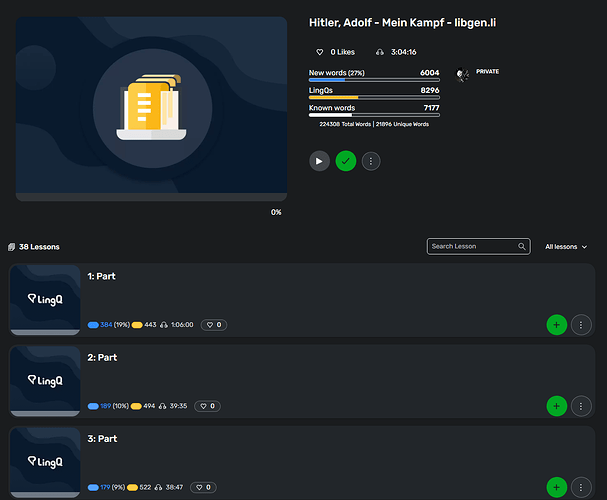Image resolution: width=607 pixels, height=500 pixels.
Task: Like lesson 1: Part heart button
Action: click(214, 325)
